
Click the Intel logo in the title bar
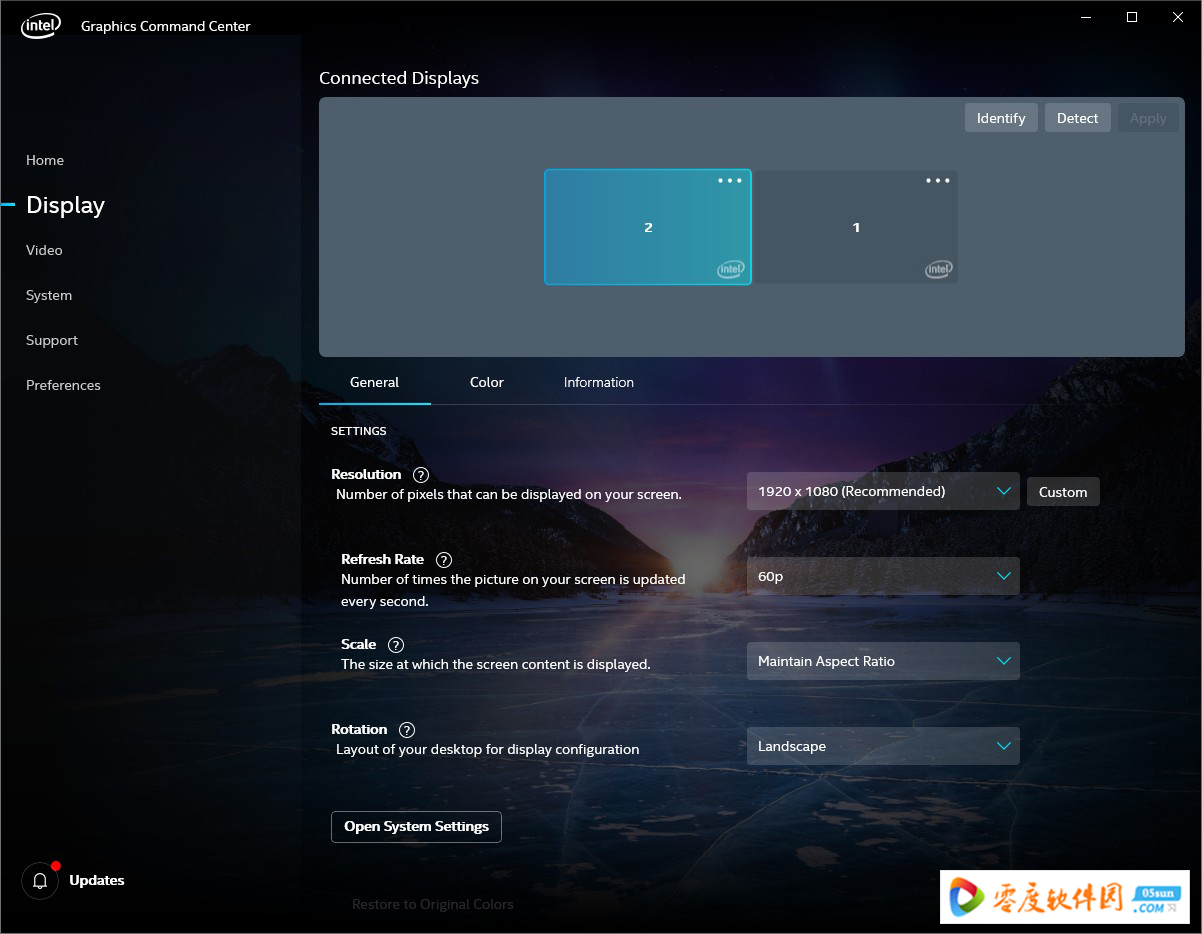pyautogui.click(x=40, y=25)
